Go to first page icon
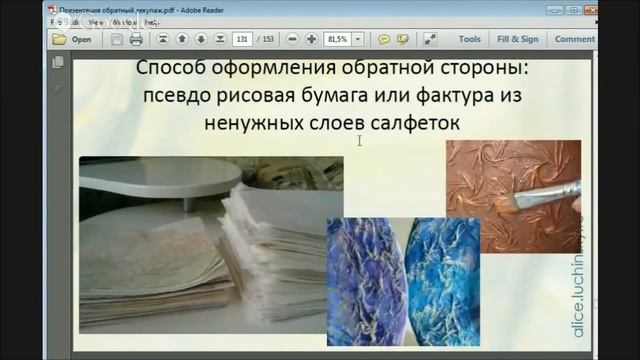640x360 pixels. click(x=163, y=39)
